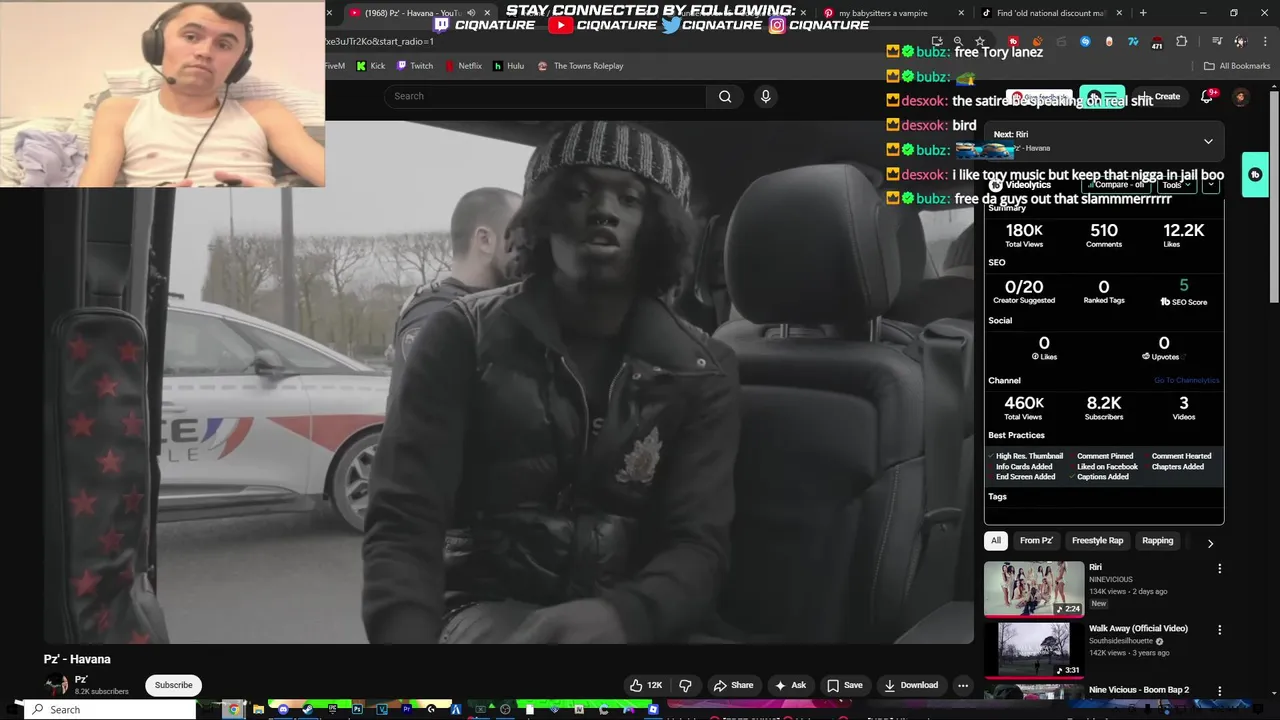This screenshot has width=1280, height=720.
Task: Switch to the TikTok Find 'old national' tab
Action: pyautogui.click(x=1050, y=13)
